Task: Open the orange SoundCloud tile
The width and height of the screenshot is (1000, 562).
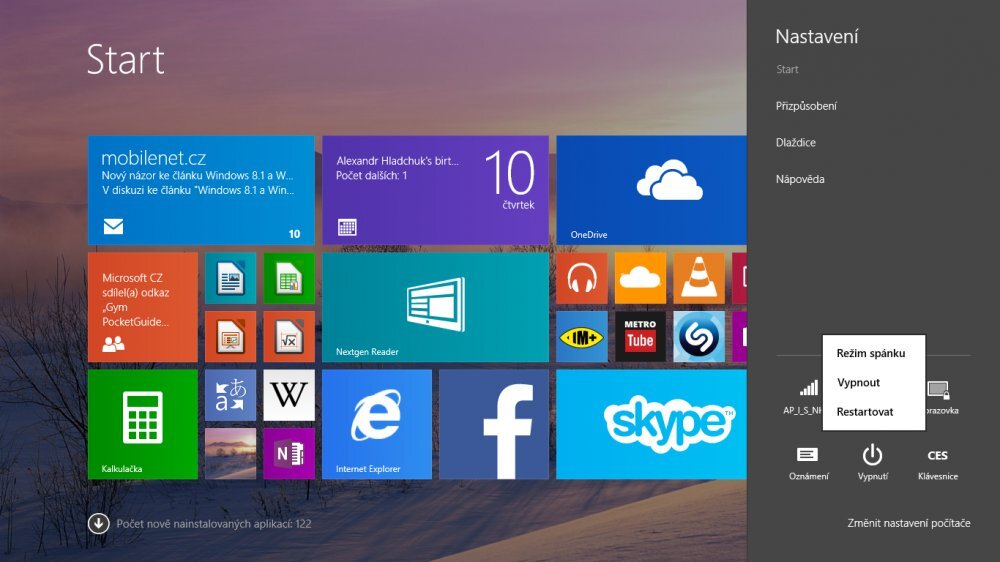Action: coord(640,278)
